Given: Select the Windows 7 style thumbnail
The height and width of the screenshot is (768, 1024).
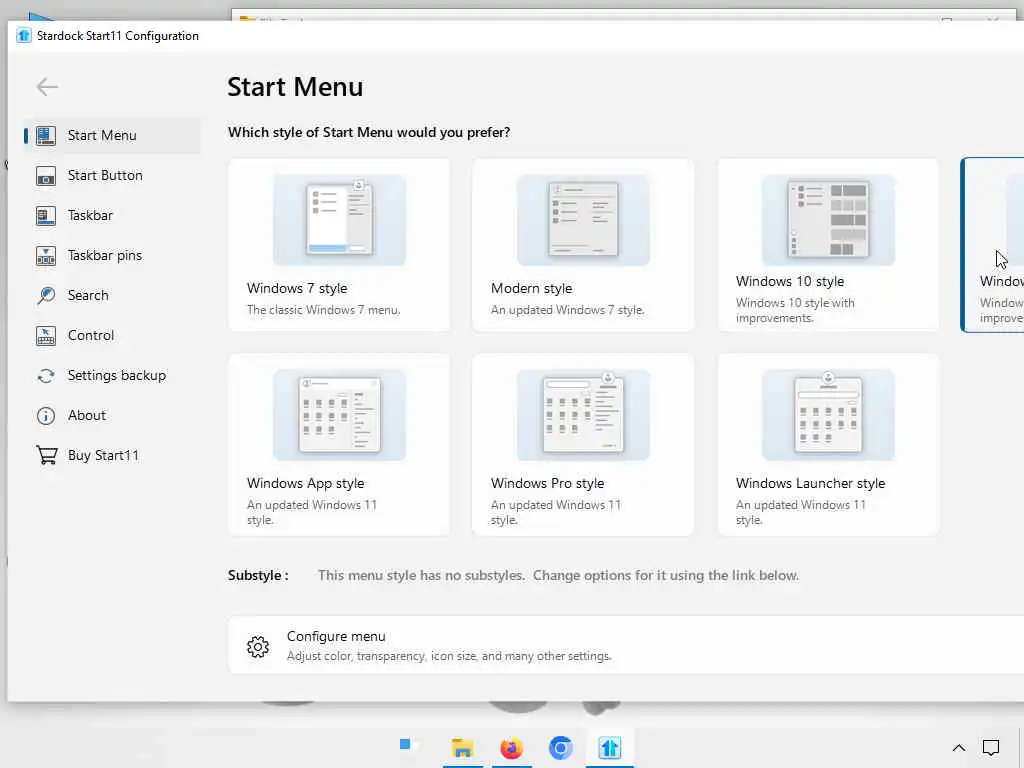Looking at the screenshot, I should pos(339,219).
